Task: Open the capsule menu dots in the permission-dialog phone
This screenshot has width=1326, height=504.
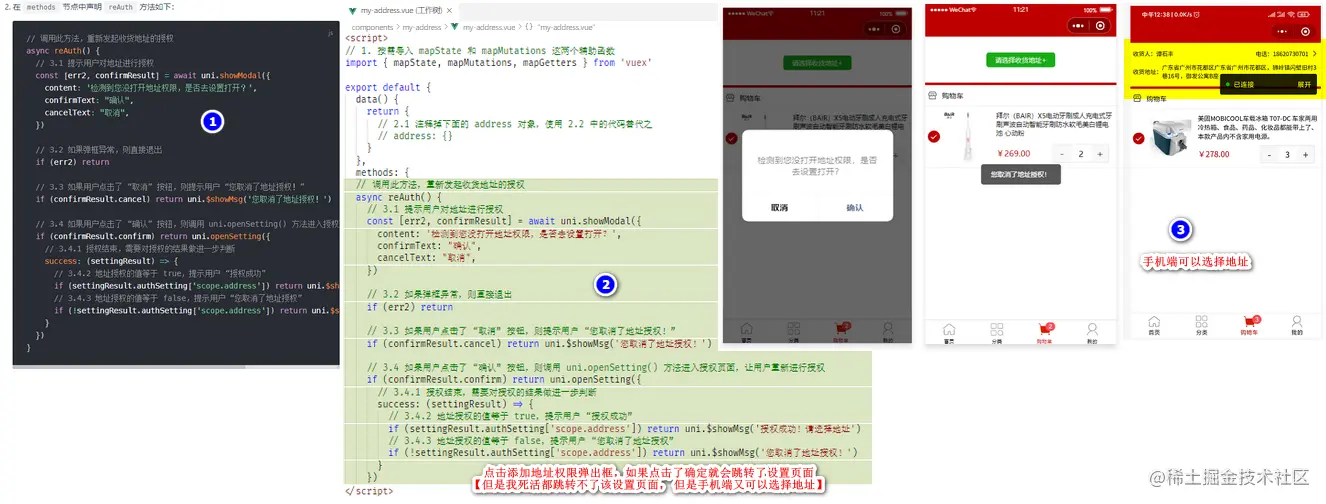Action: 874,29
